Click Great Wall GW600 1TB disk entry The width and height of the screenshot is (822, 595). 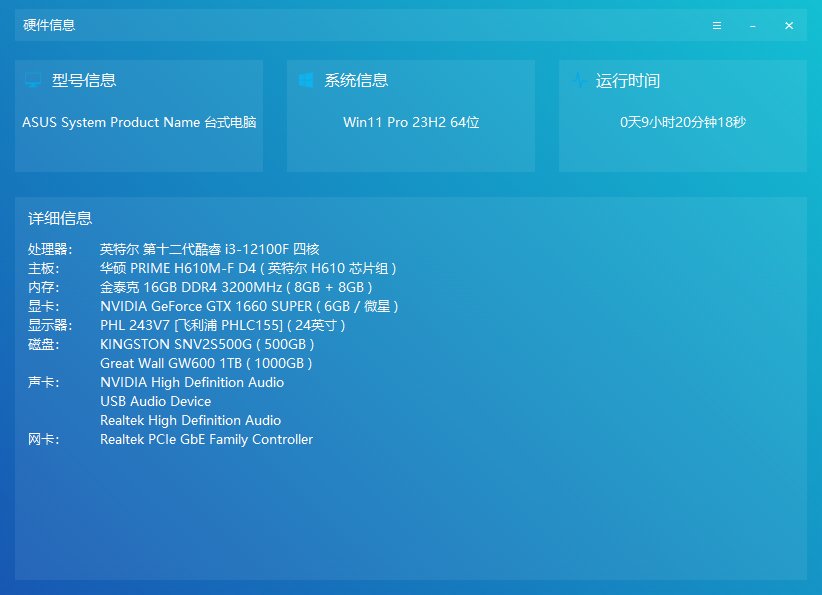pyautogui.click(x=206, y=363)
